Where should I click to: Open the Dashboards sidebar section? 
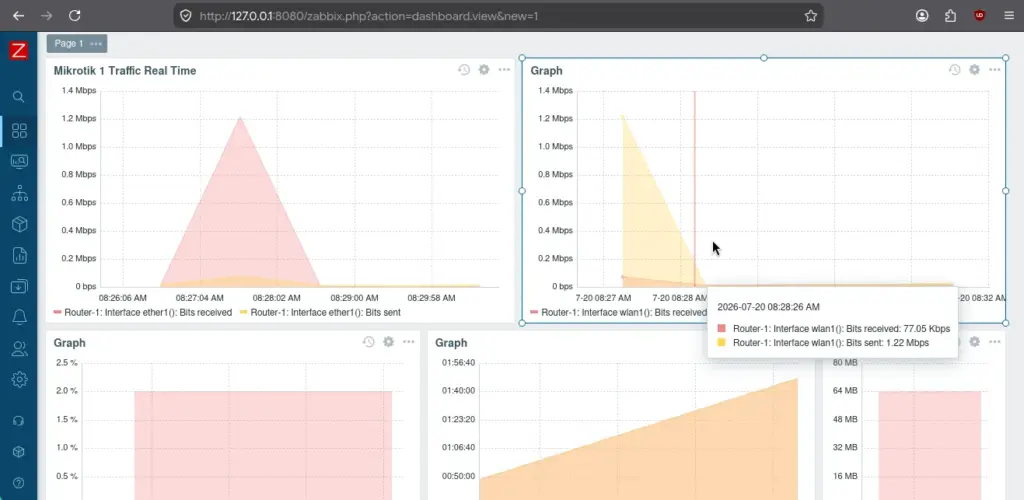click(x=19, y=131)
